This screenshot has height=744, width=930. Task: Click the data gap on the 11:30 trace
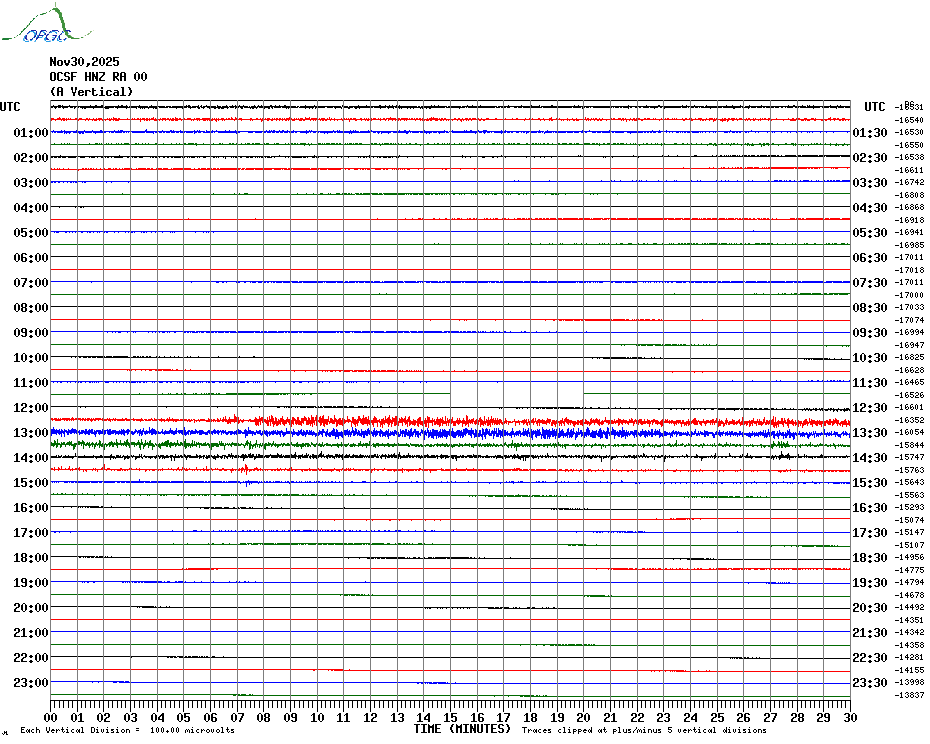pyautogui.click(x=517, y=394)
